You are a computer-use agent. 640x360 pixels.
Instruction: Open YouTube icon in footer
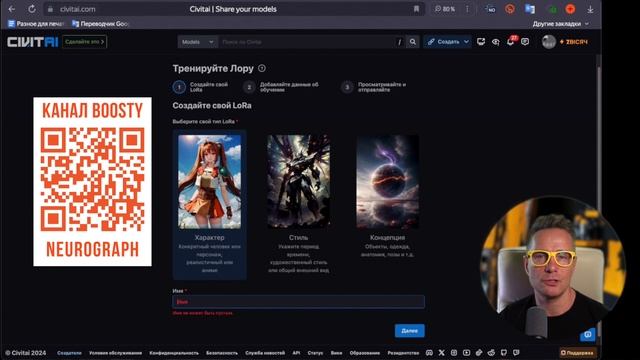pyautogui.click(x=467, y=353)
